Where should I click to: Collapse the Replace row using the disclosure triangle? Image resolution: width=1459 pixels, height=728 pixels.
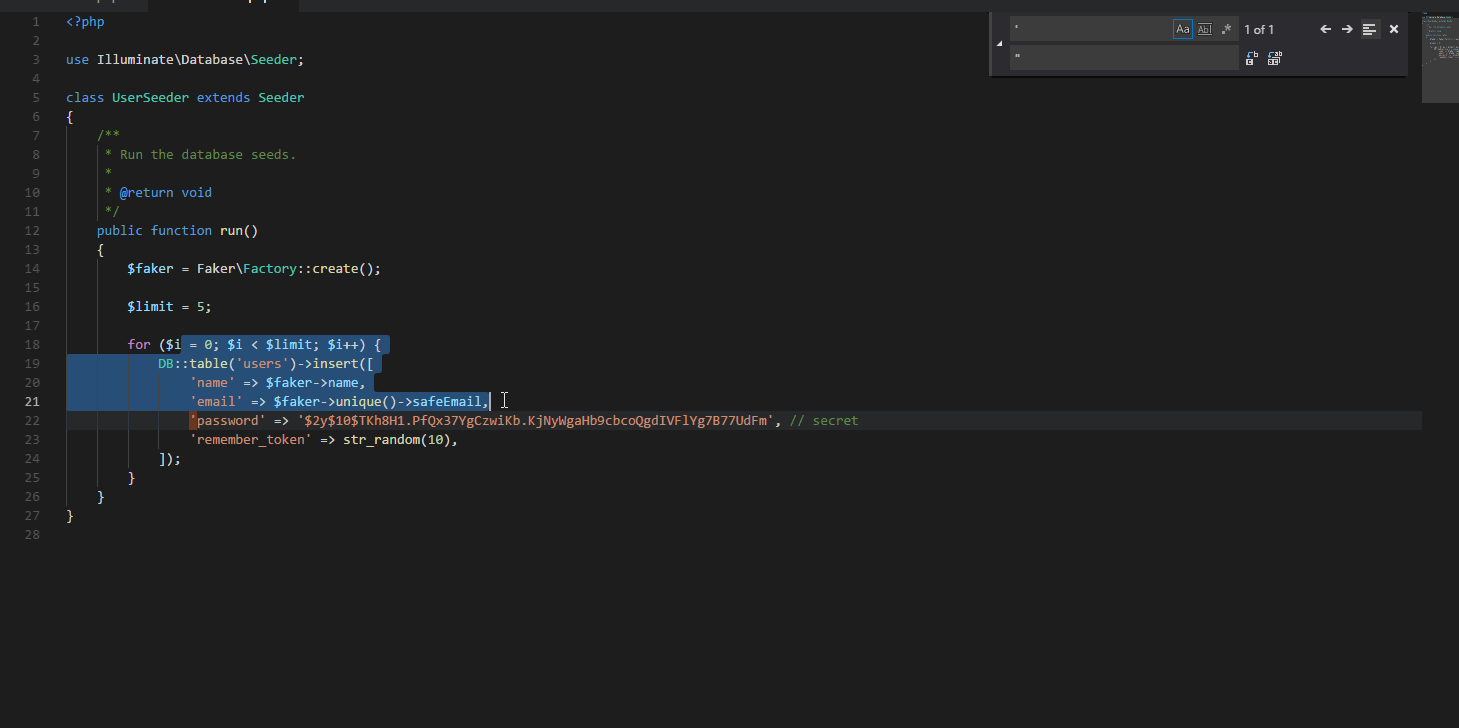[997, 44]
